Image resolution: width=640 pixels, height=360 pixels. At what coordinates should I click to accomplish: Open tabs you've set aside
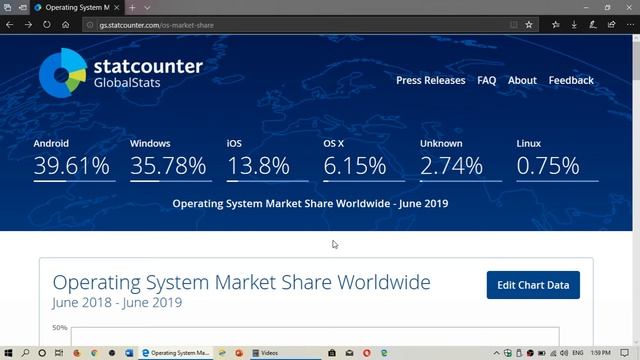(7, 7)
